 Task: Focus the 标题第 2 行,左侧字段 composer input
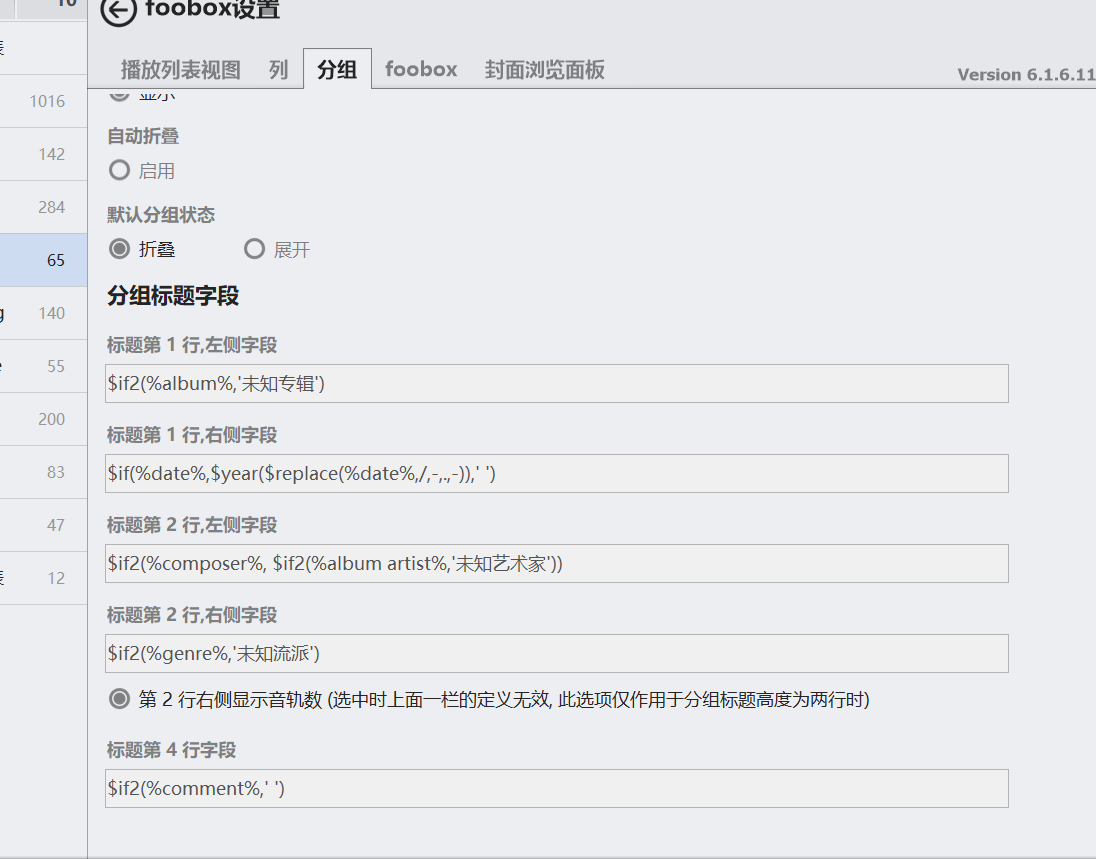(x=556, y=563)
